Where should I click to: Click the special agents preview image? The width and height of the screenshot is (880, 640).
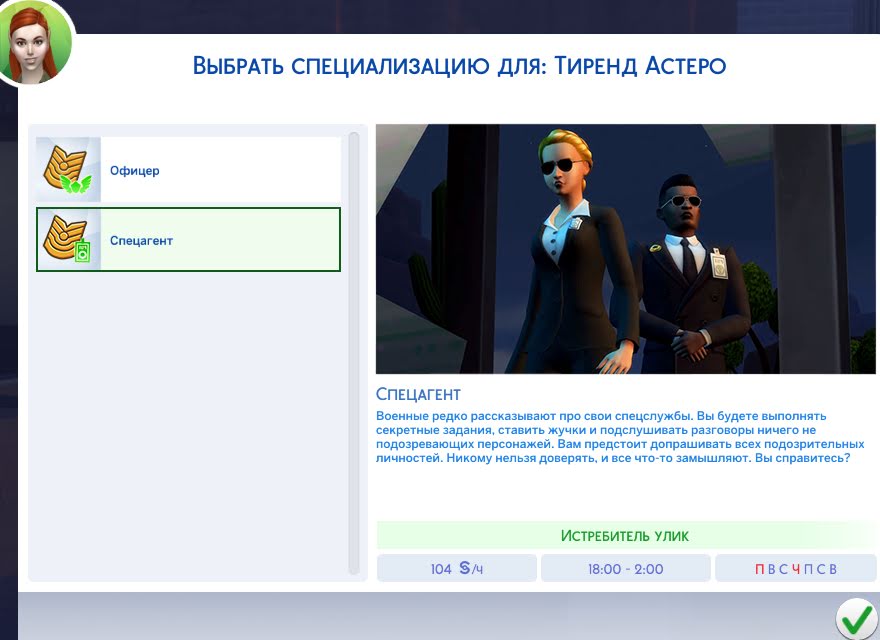[625, 249]
